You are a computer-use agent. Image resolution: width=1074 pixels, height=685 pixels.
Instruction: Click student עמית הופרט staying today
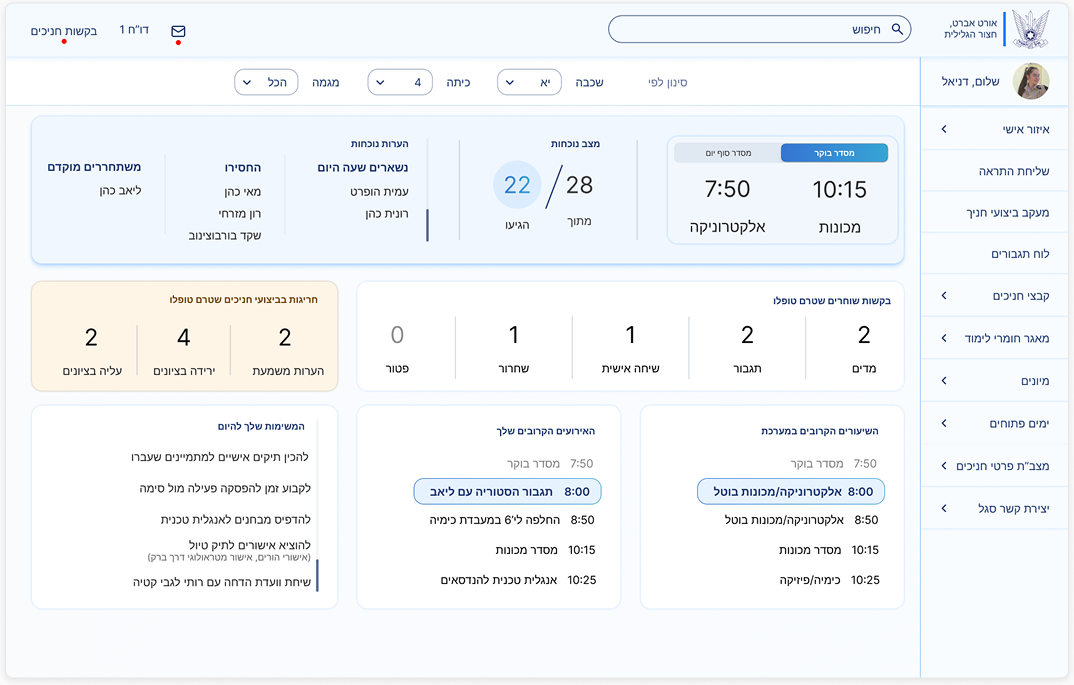click(379, 192)
